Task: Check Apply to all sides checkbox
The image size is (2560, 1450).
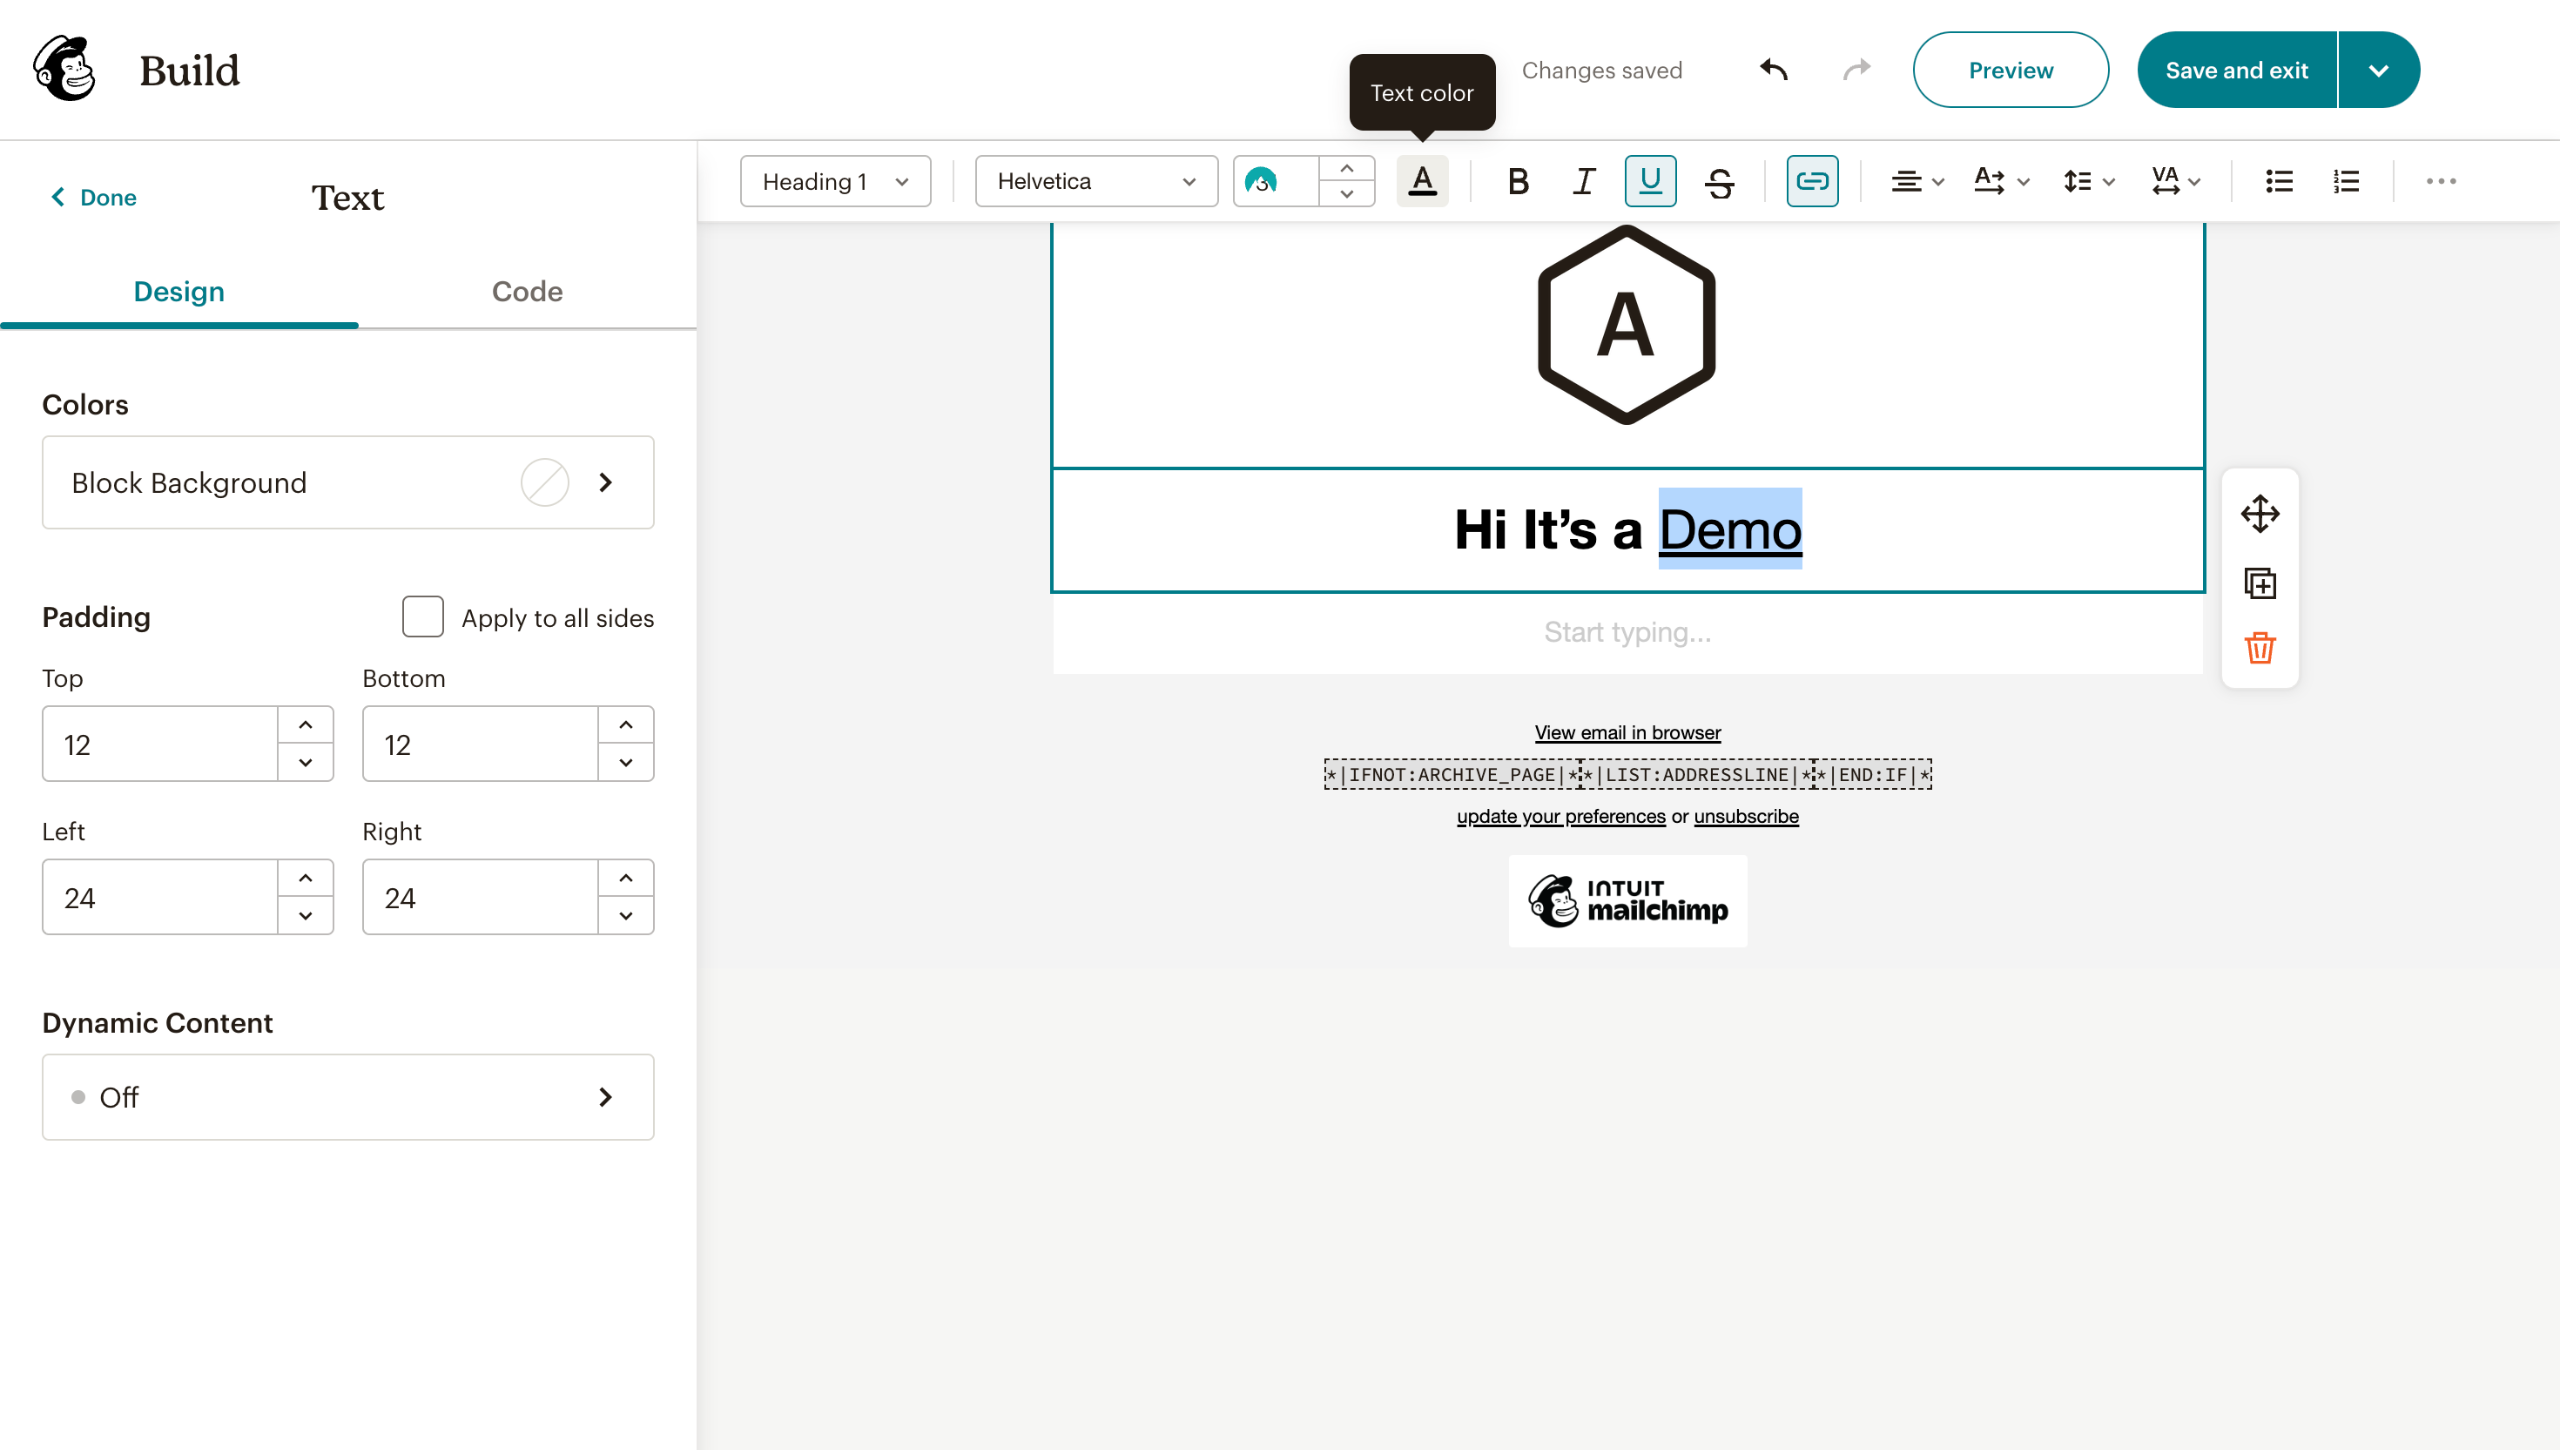Action: point(423,617)
